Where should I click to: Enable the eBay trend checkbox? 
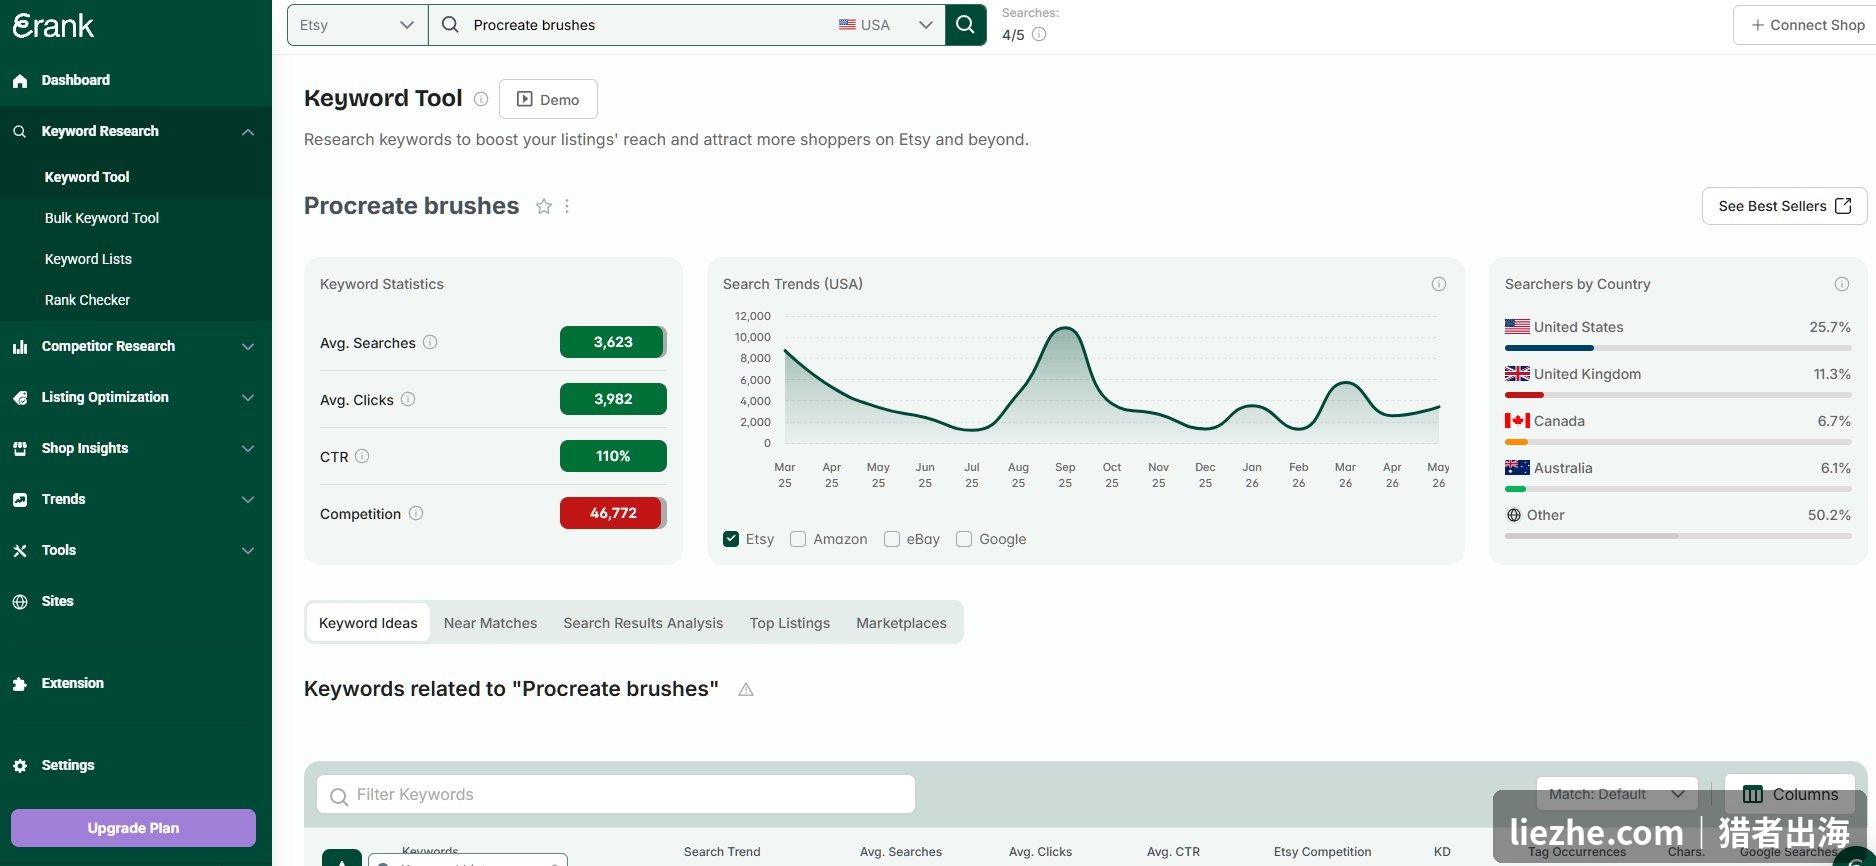tap(892, 539)
